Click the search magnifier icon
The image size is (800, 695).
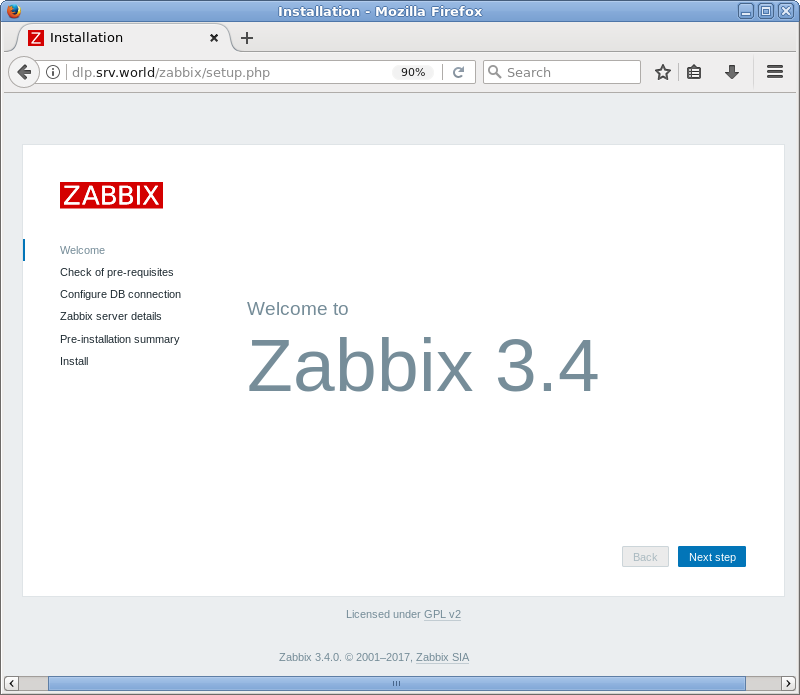[494, 72]
